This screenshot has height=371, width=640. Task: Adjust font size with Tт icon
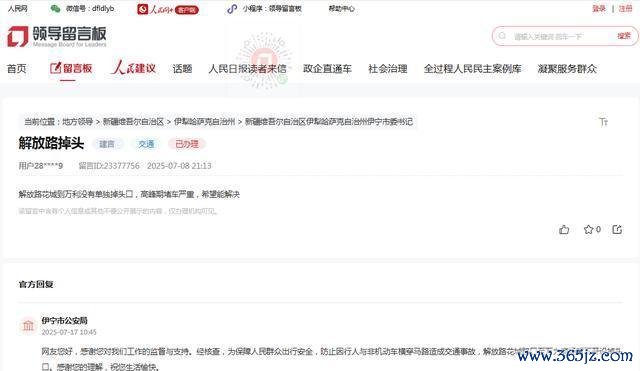(x=603, y=122)
